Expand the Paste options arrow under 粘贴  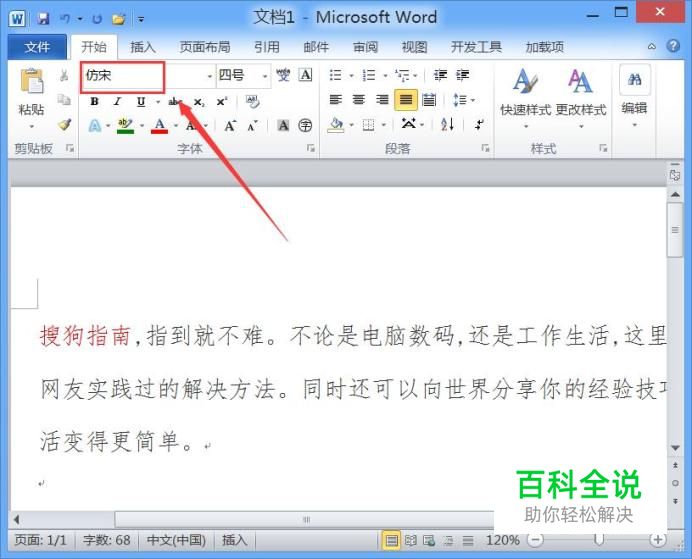click(x=31, y=127)
